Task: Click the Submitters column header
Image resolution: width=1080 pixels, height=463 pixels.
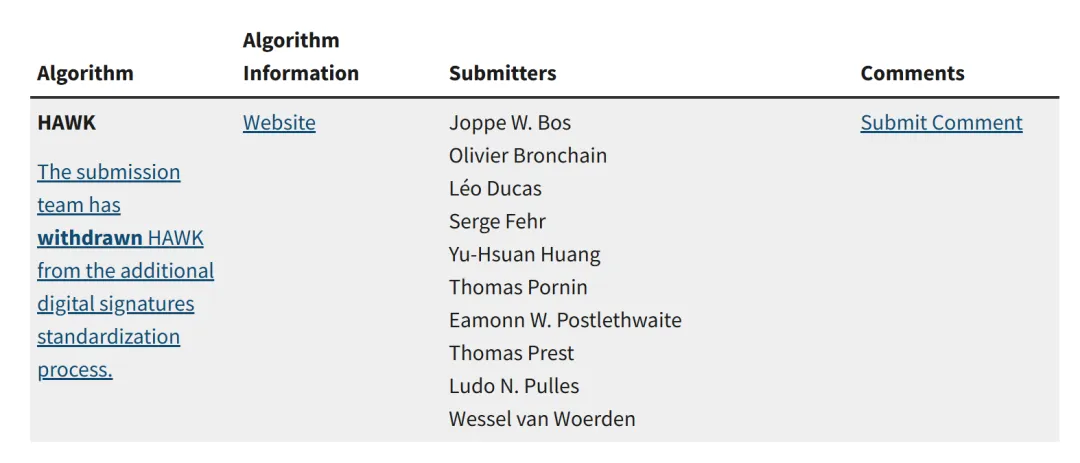Action: pyautogui.click(x=502, y=73)
